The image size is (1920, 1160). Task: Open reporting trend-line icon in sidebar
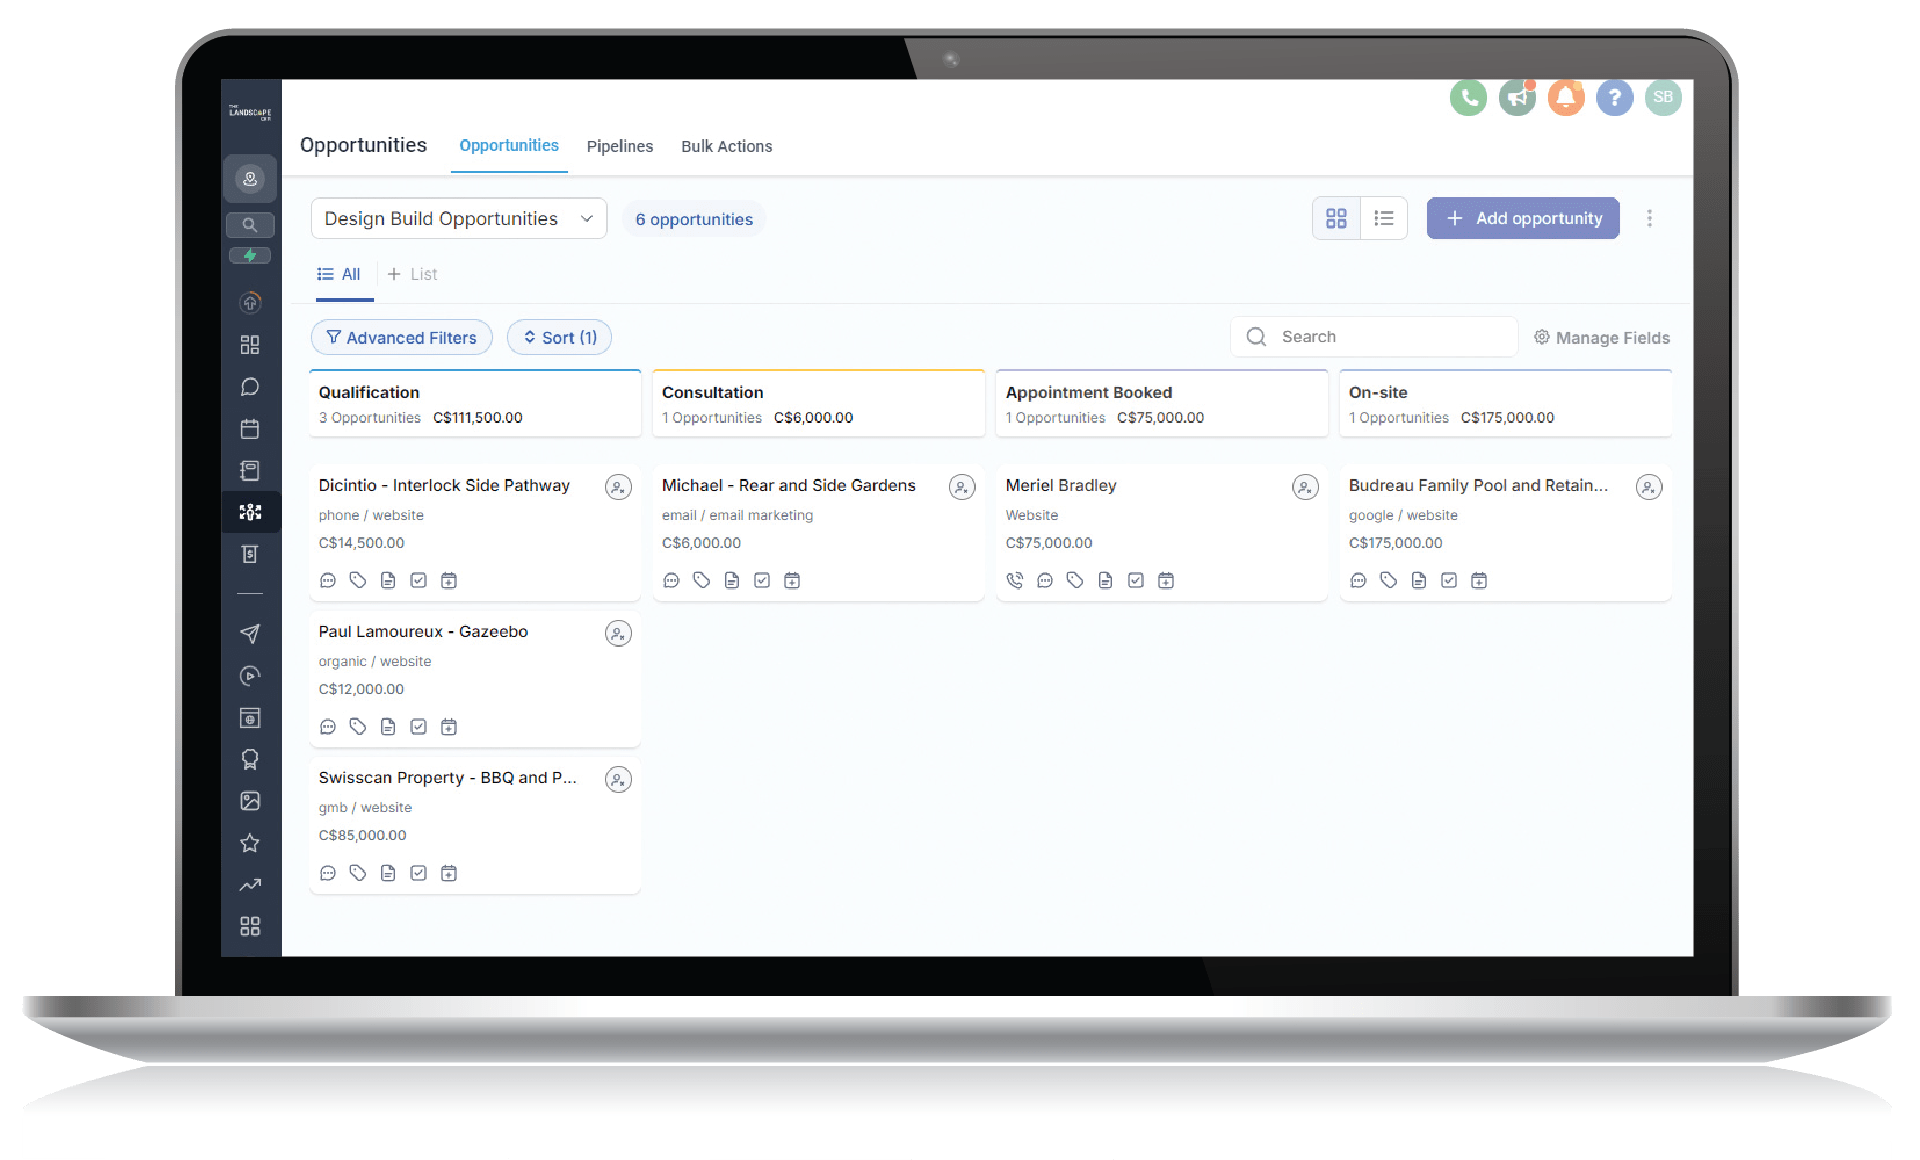pos(250,885)
